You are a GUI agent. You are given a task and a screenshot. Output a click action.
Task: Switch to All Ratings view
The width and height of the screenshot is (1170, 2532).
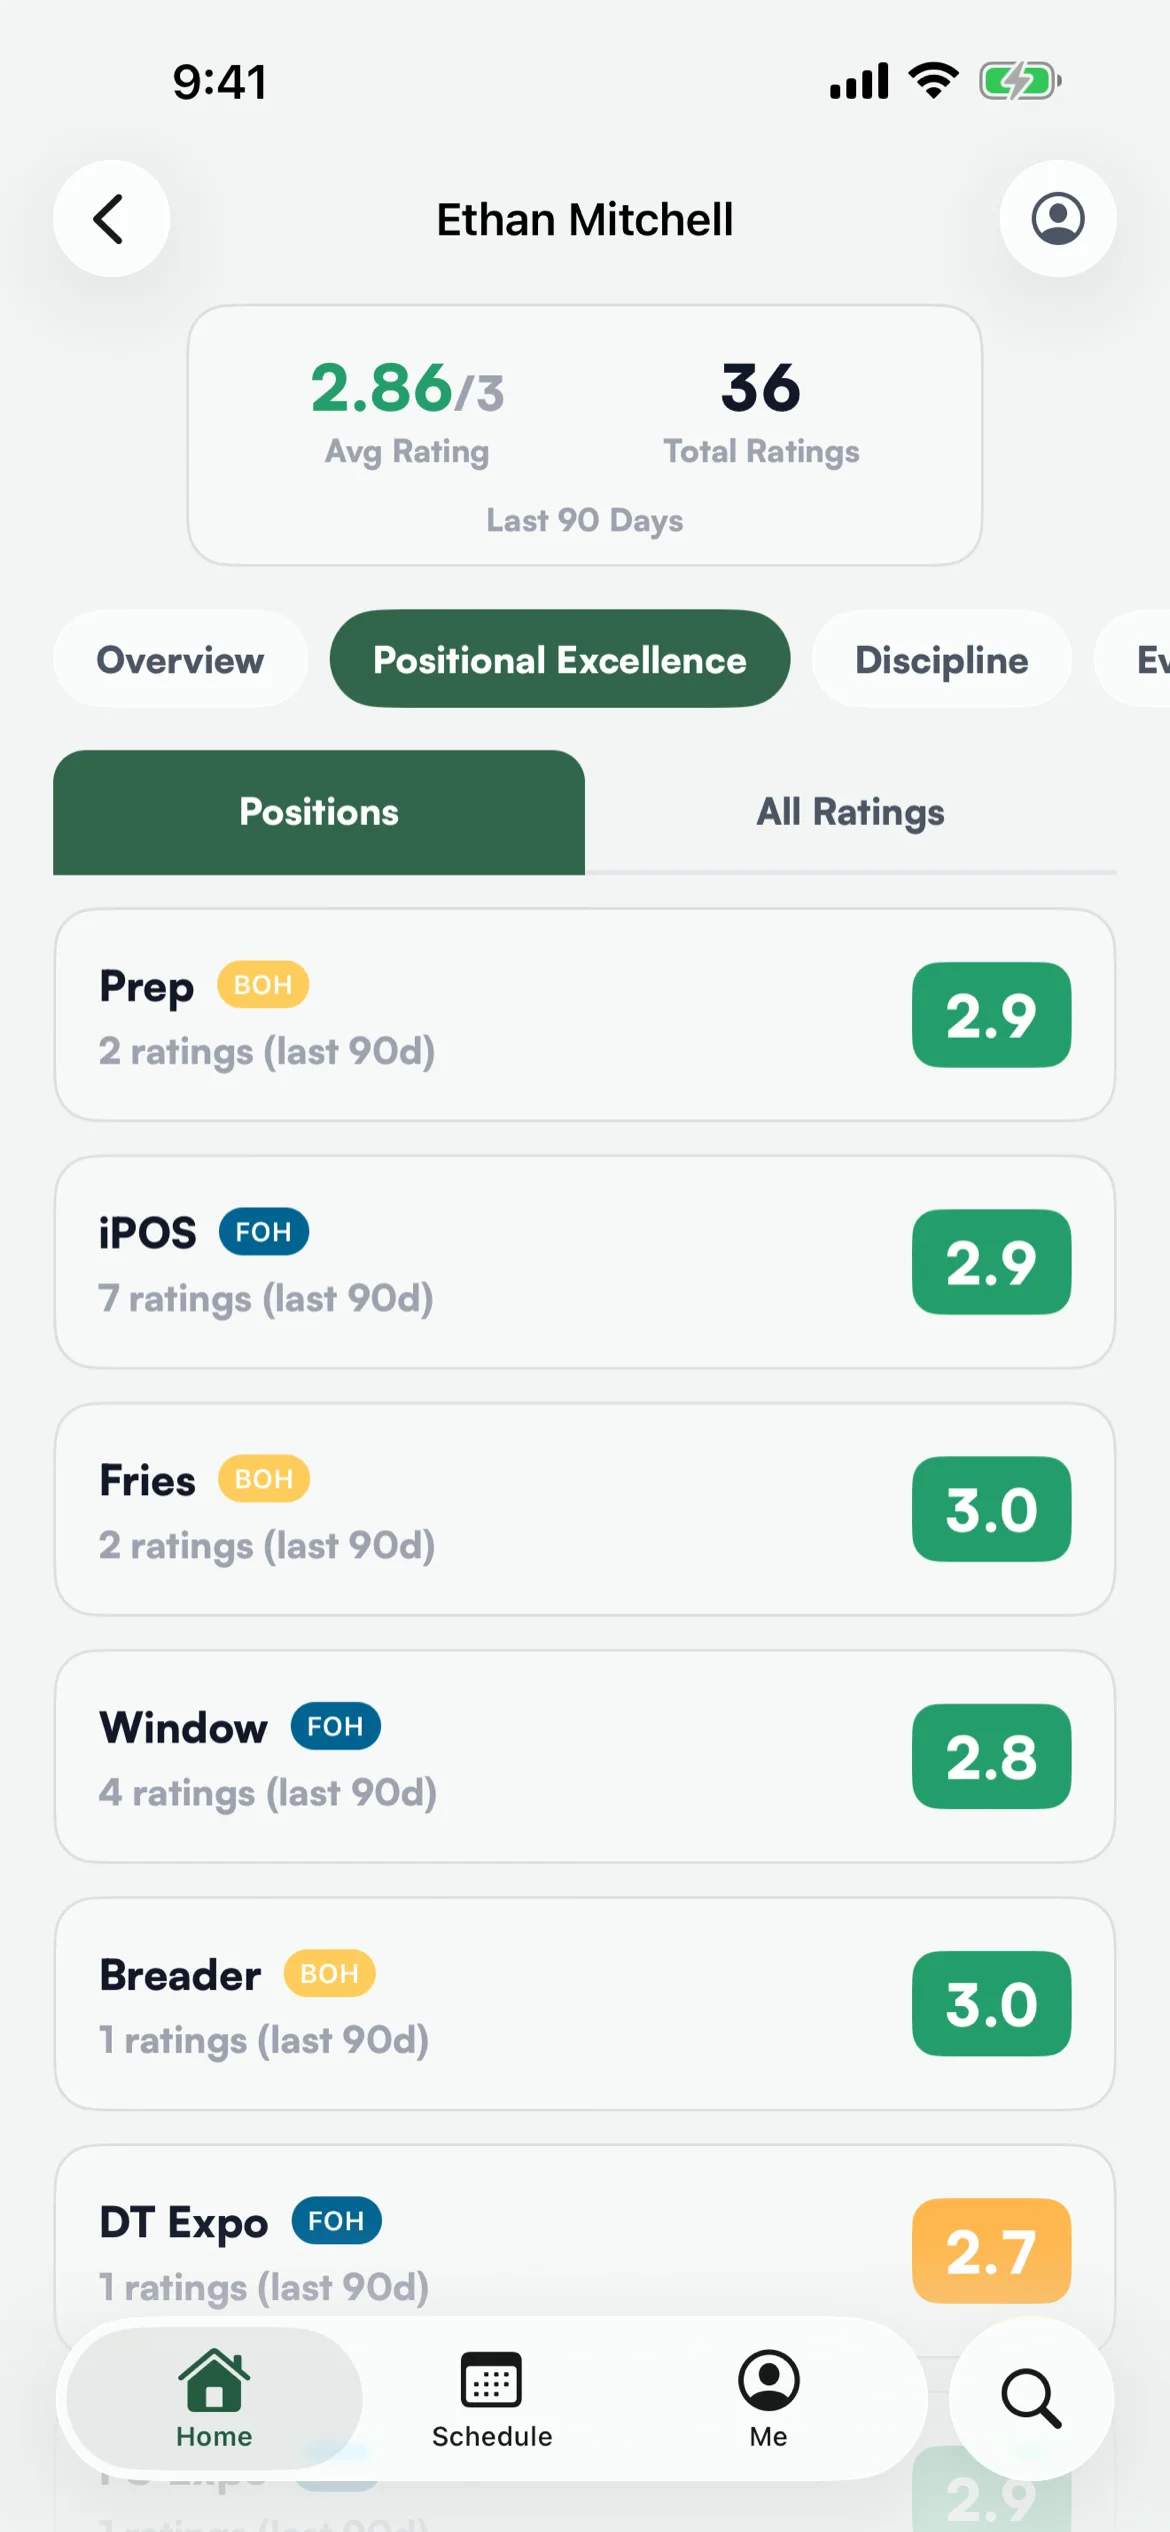coord(850,812)
